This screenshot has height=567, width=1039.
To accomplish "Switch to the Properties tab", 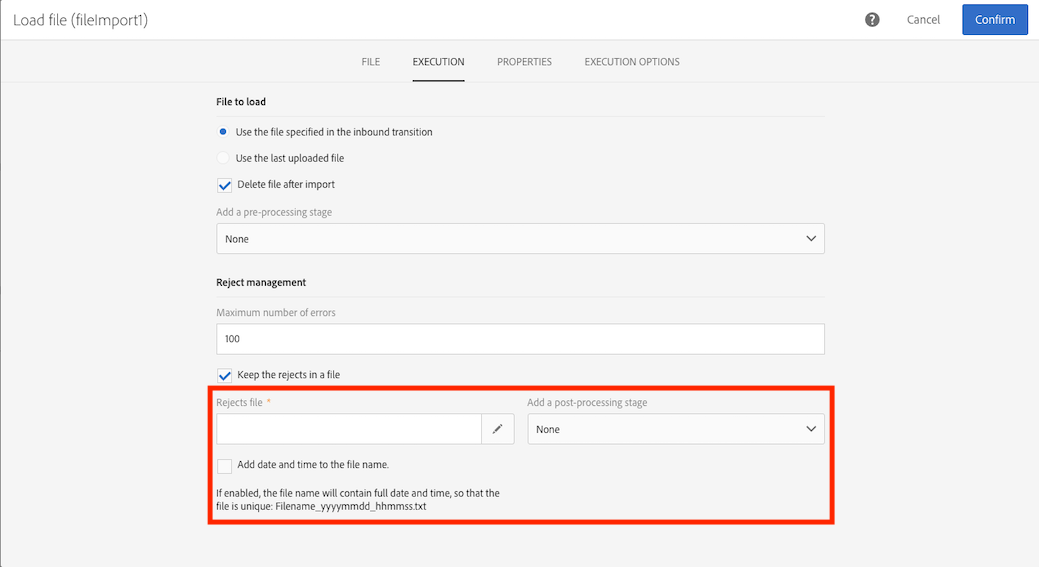I will 524,62.
